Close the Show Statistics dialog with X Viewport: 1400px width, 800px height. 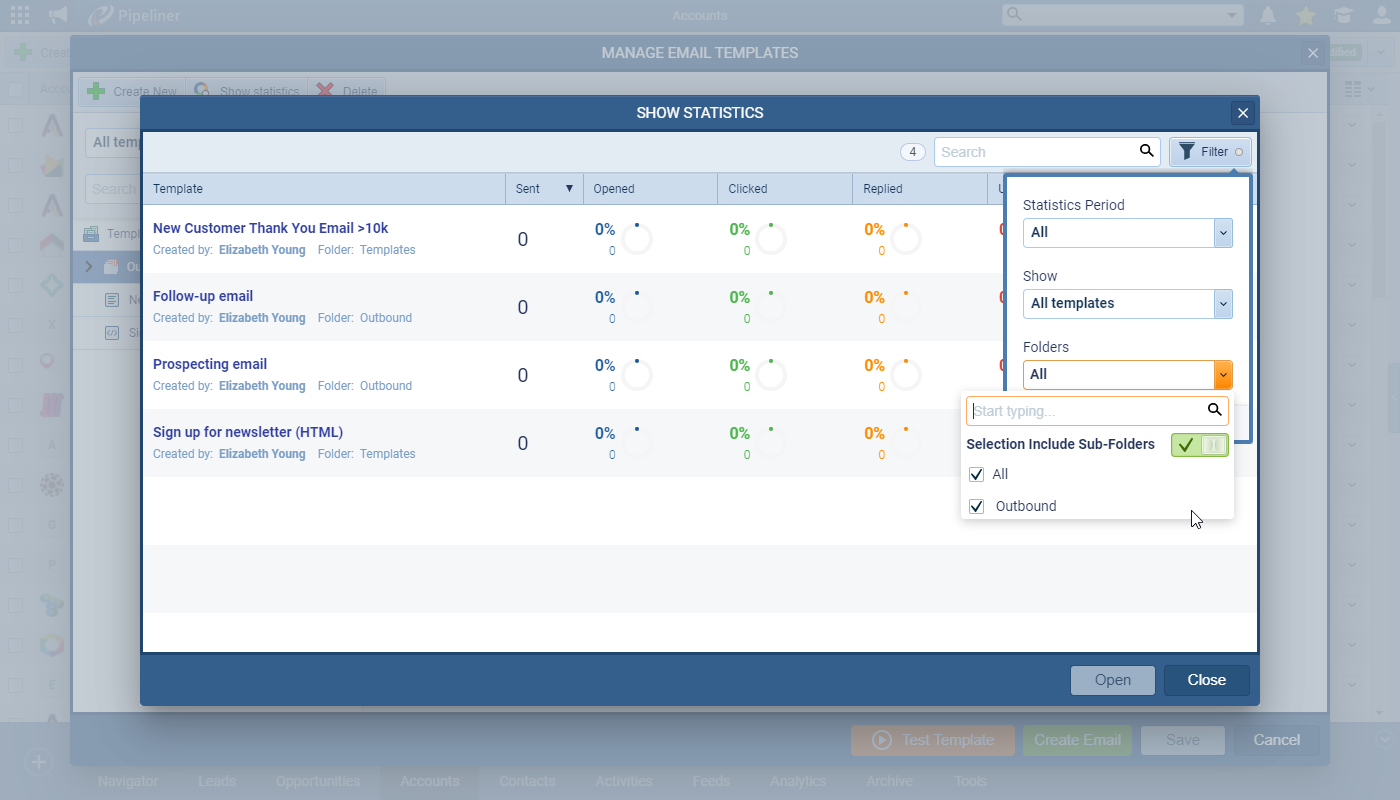coord(1242,113)
